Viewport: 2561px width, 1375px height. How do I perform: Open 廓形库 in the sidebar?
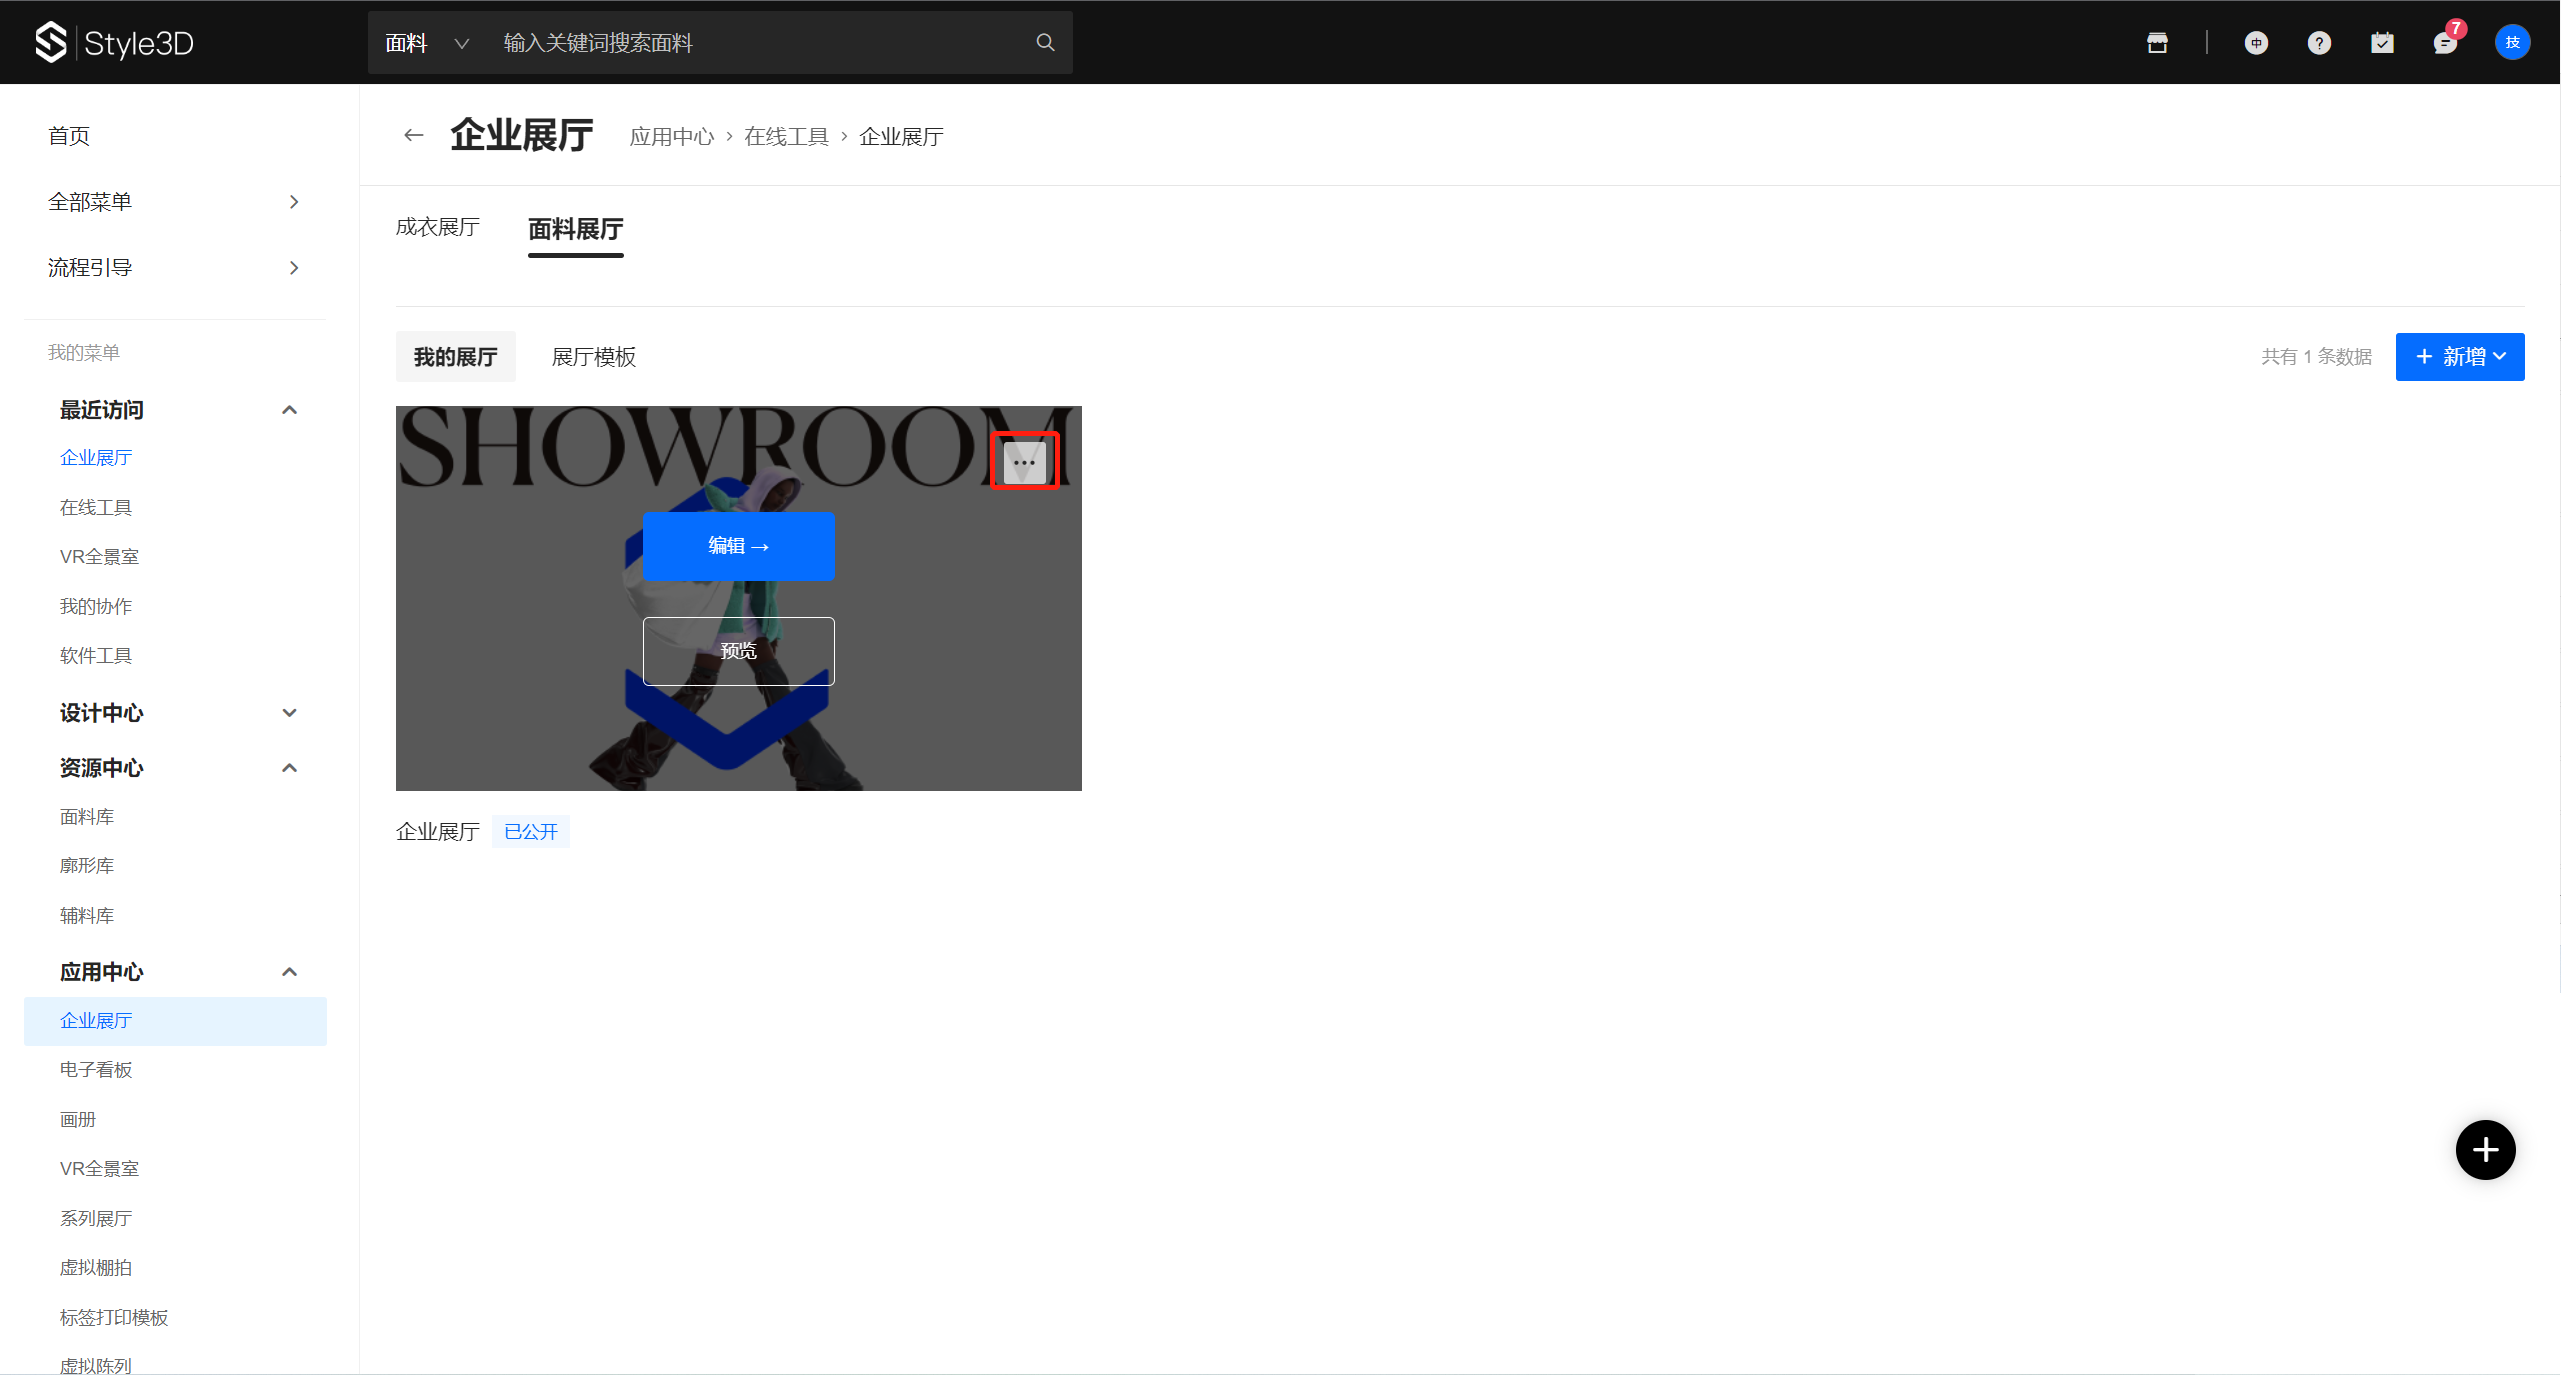tap(86, 866)
